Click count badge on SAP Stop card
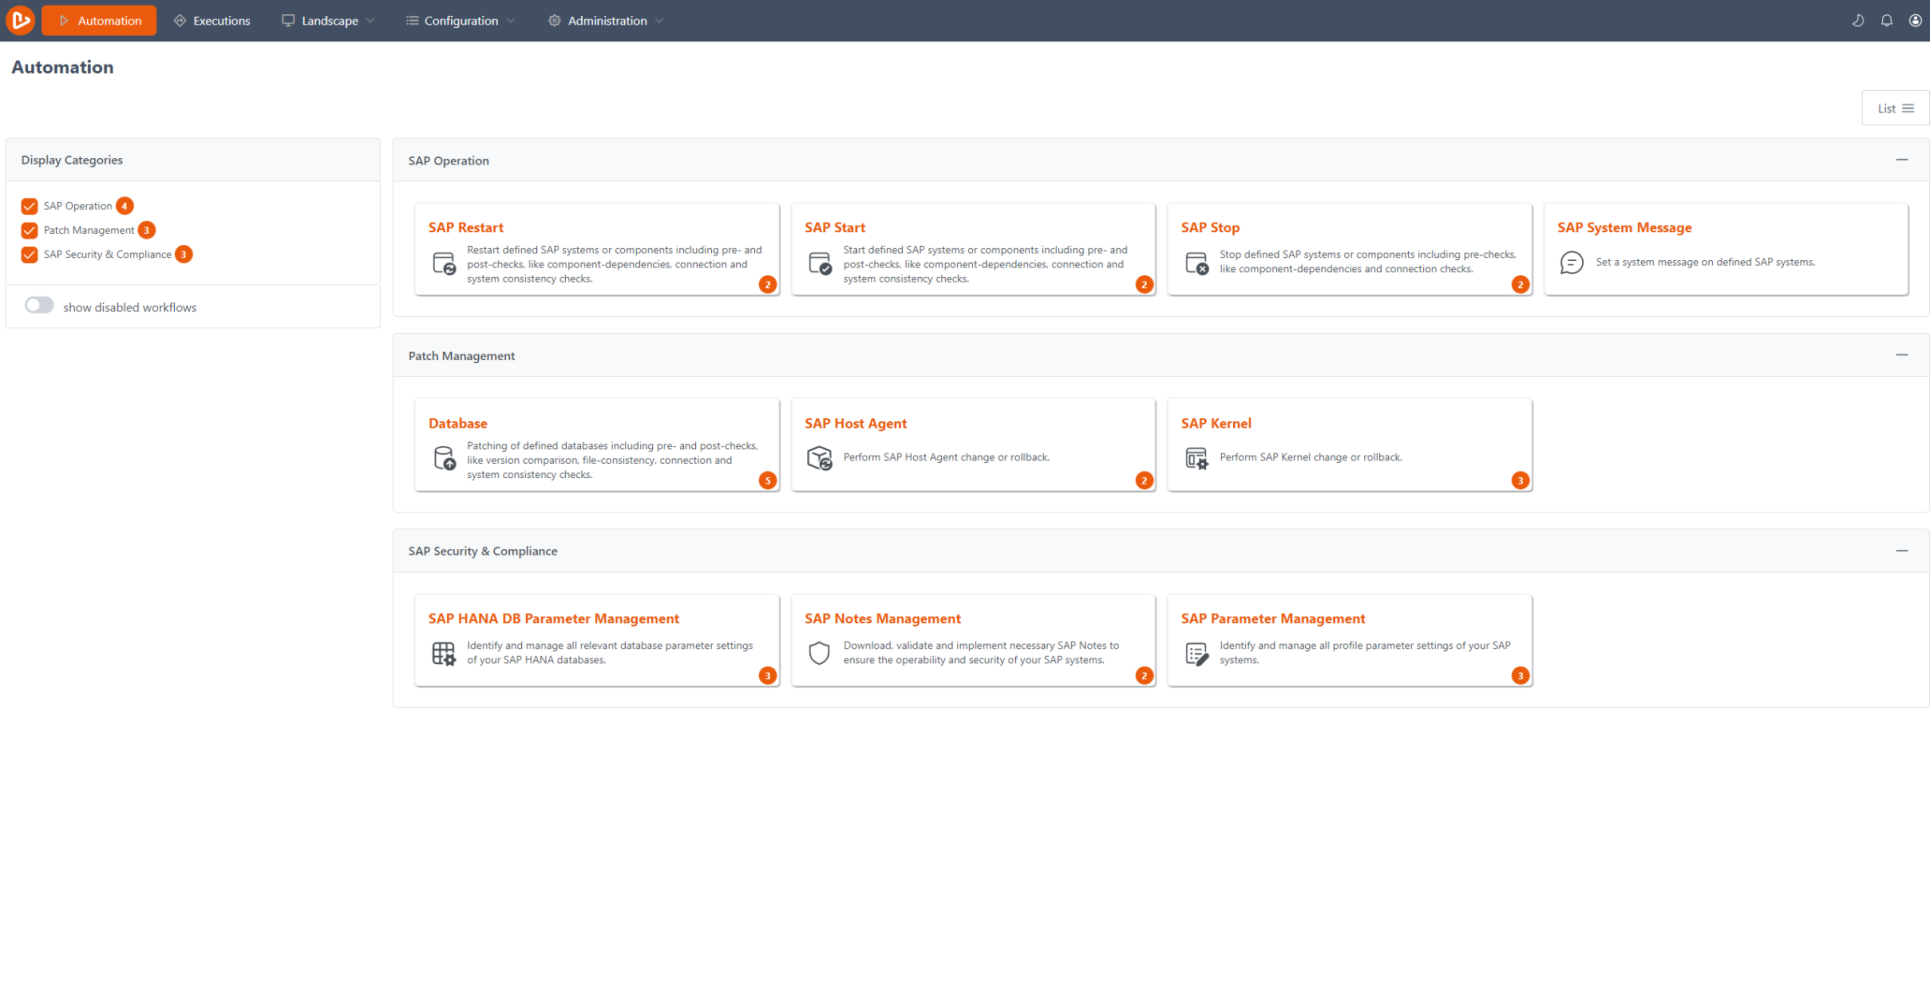The width and height of the screenshot is (1930, 1000). (x=1520, y=285)
